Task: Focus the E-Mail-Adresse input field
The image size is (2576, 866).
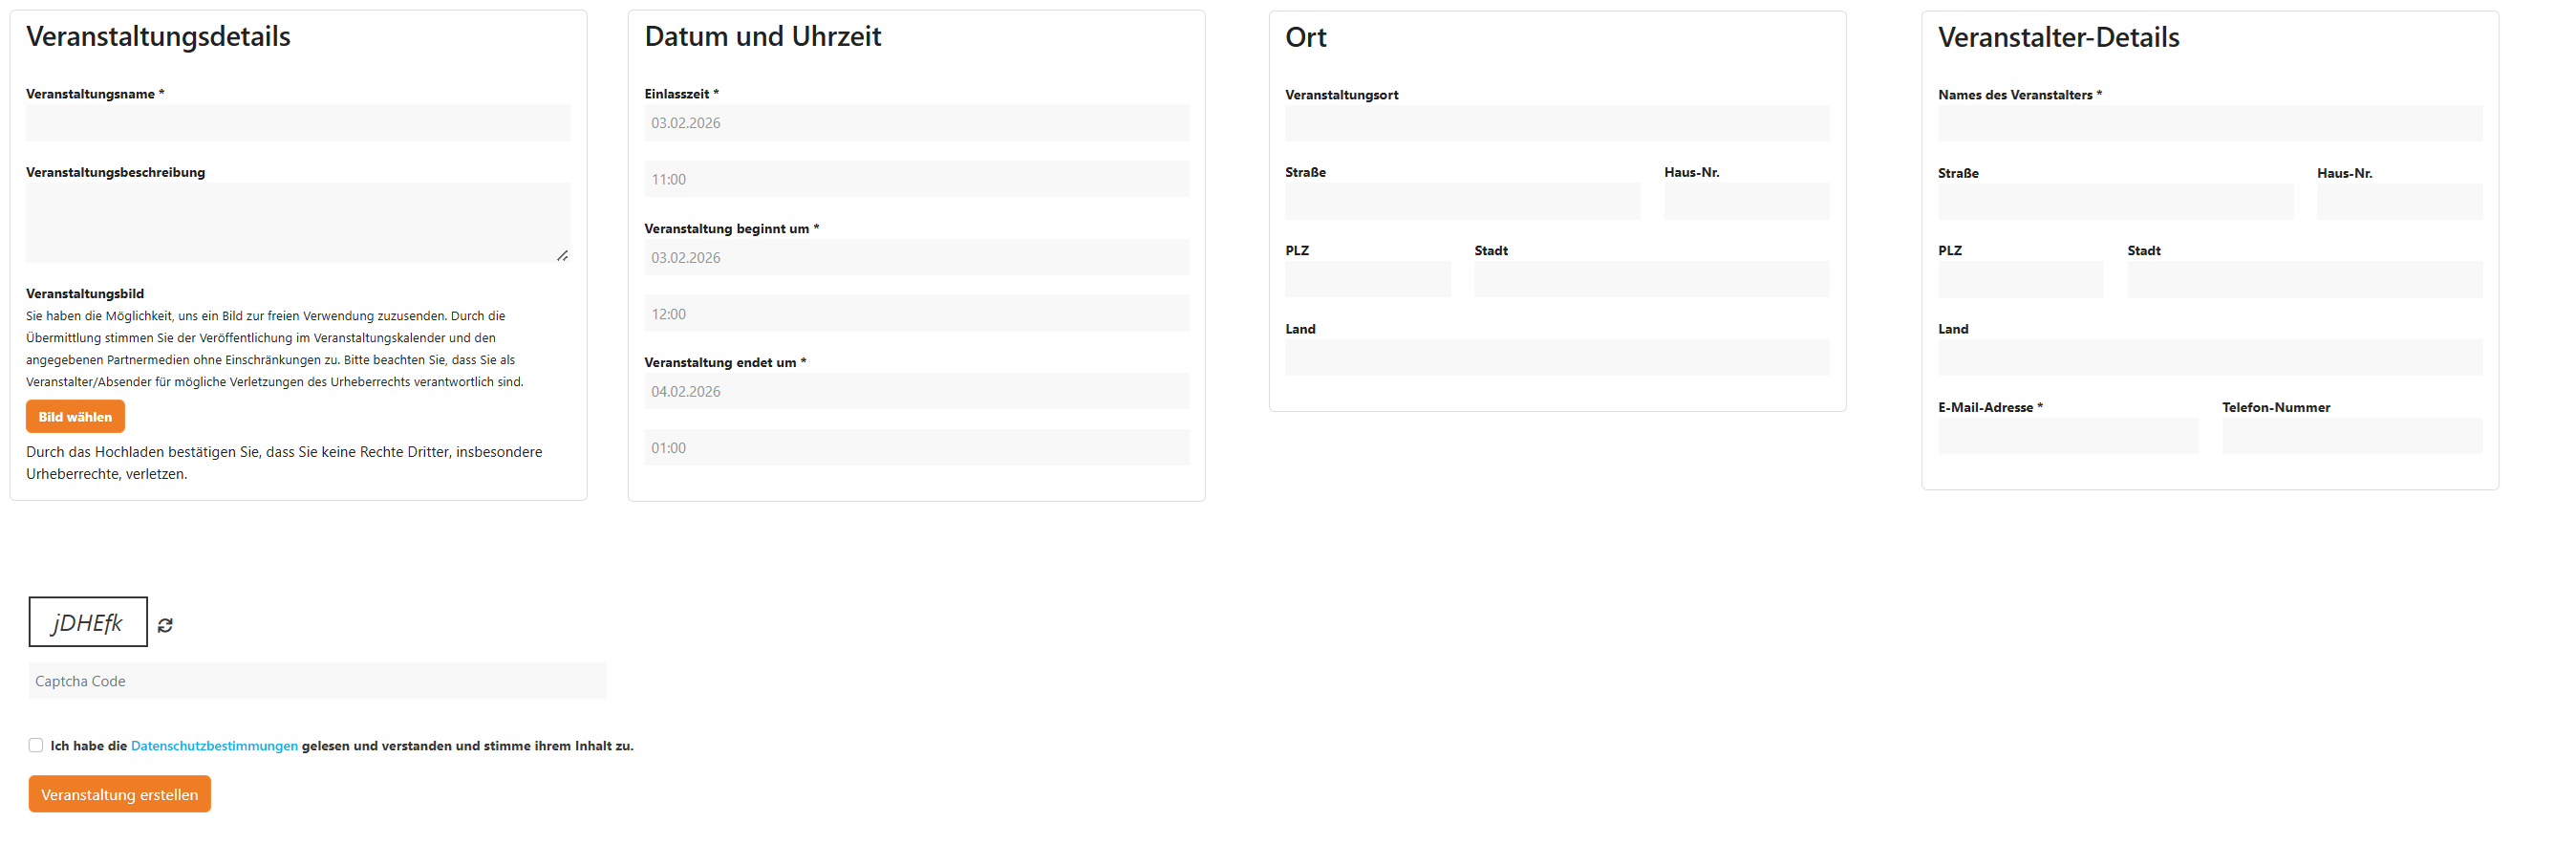Action: tap(2067, 436)
